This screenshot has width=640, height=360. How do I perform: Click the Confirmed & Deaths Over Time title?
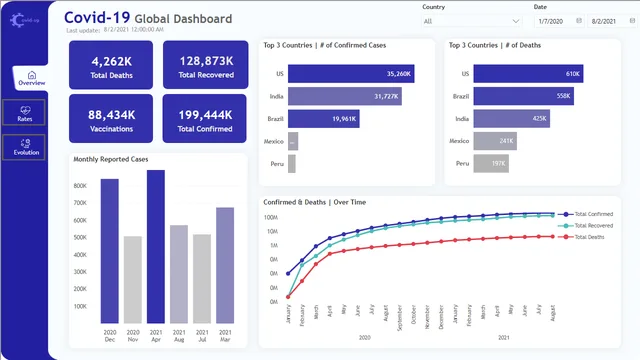(x=314, y=202)
